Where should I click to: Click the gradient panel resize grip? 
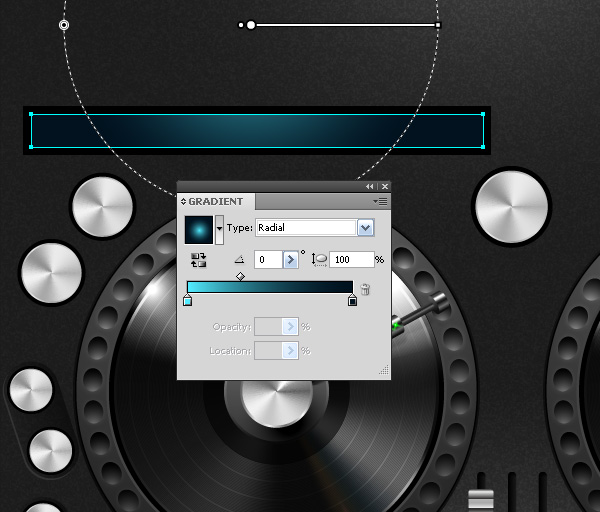point(384,370)
